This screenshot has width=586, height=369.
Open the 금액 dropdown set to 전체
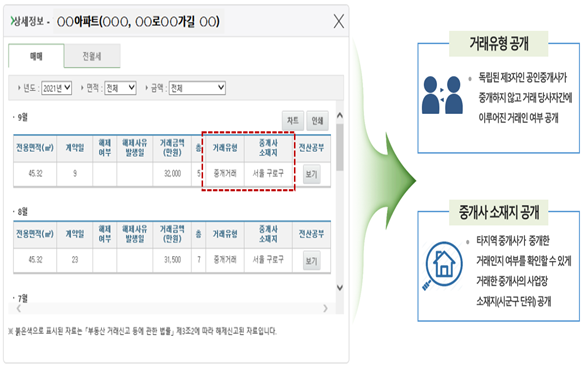[x=197, y=88]
